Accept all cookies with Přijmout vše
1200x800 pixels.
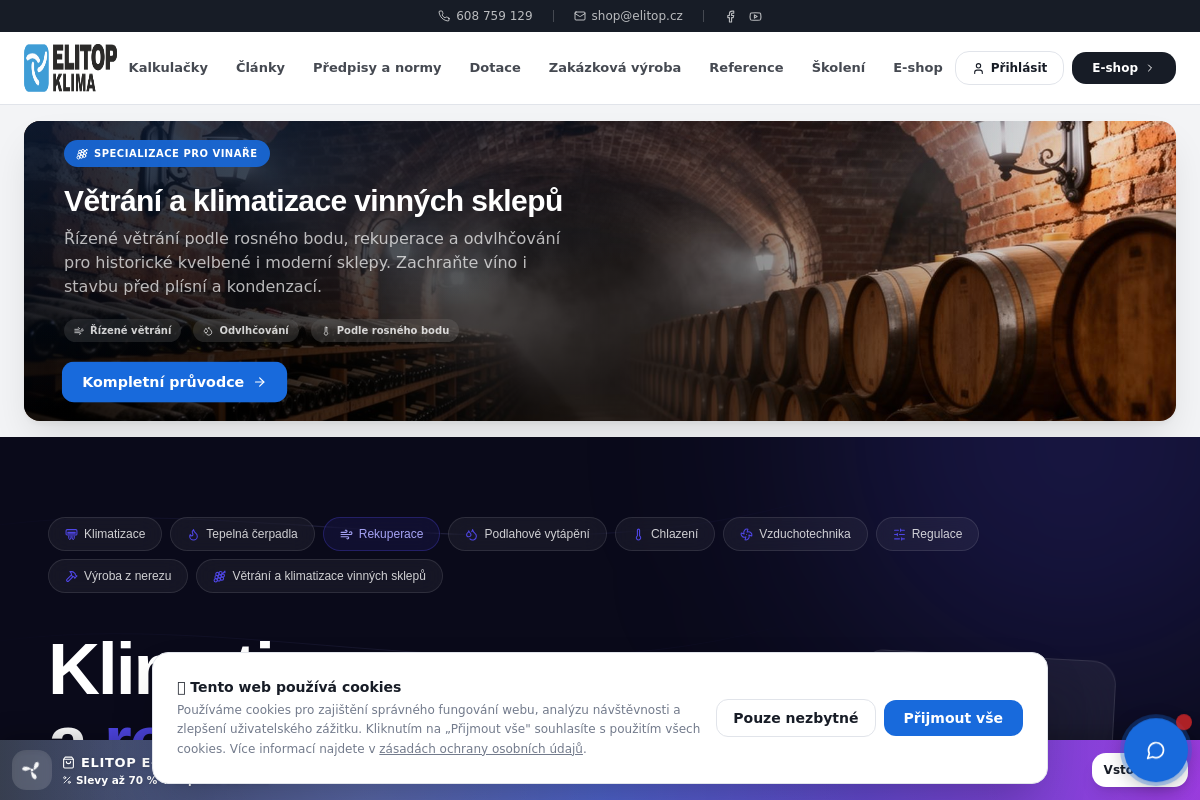(953, 718)
